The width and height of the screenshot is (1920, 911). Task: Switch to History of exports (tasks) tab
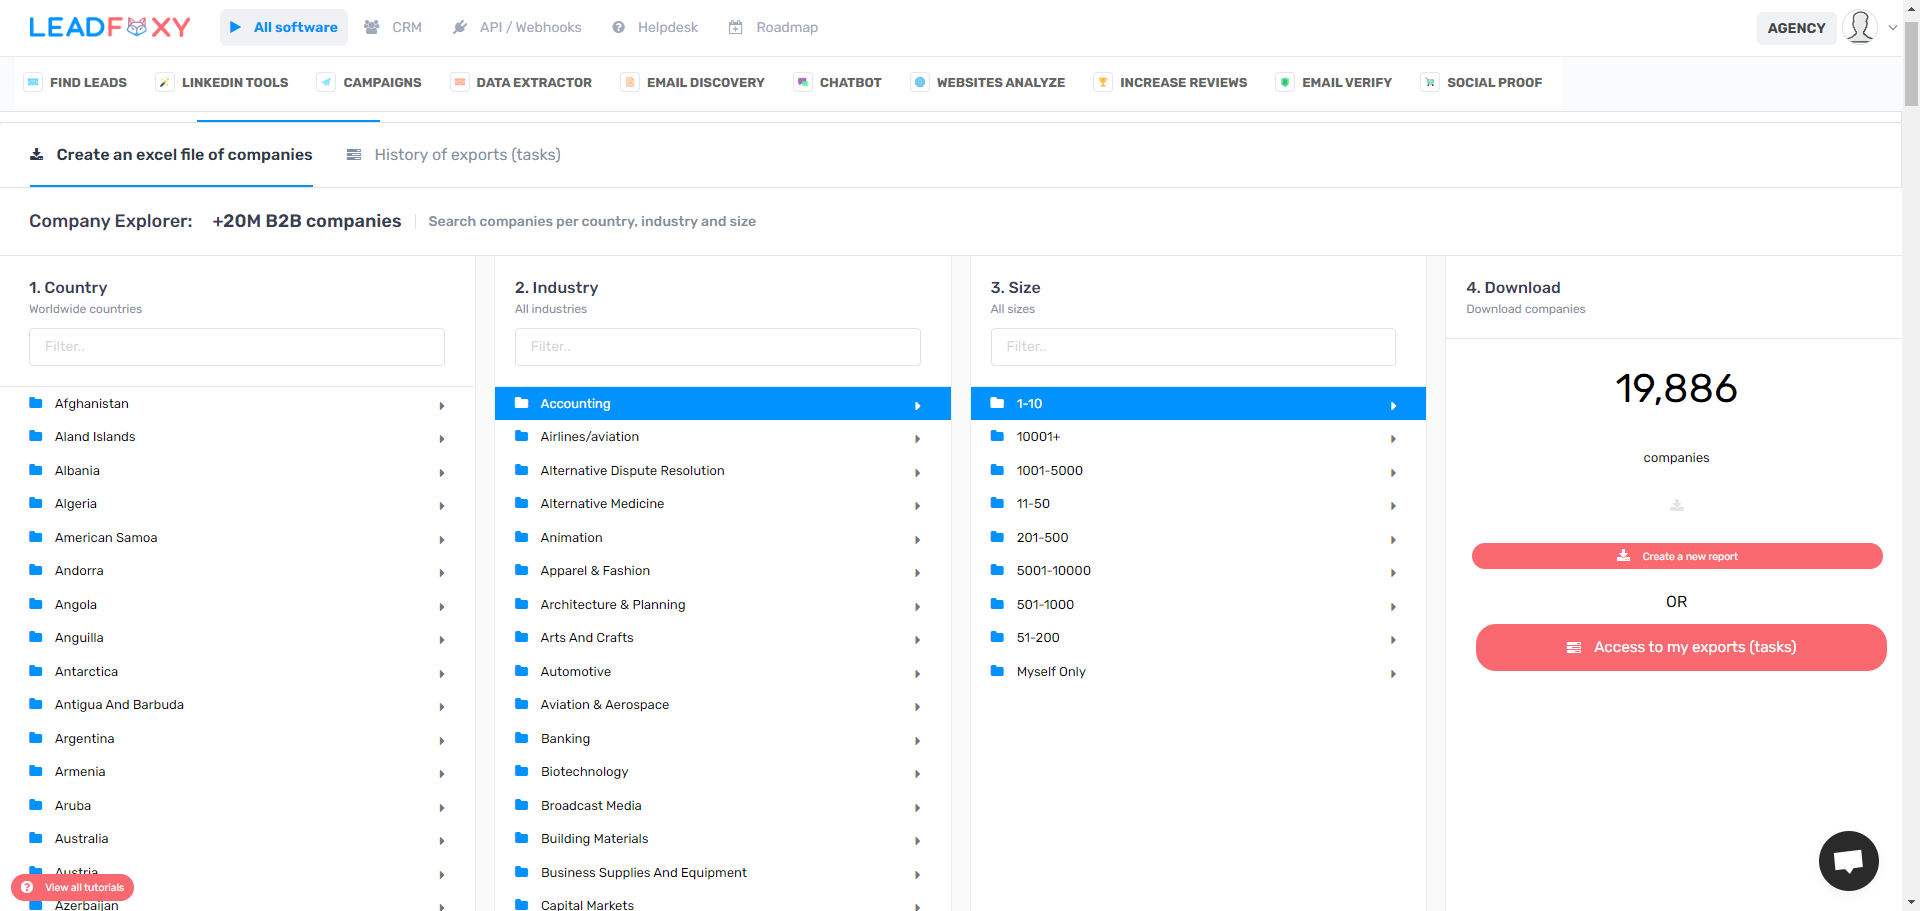[x=453, y=154]
